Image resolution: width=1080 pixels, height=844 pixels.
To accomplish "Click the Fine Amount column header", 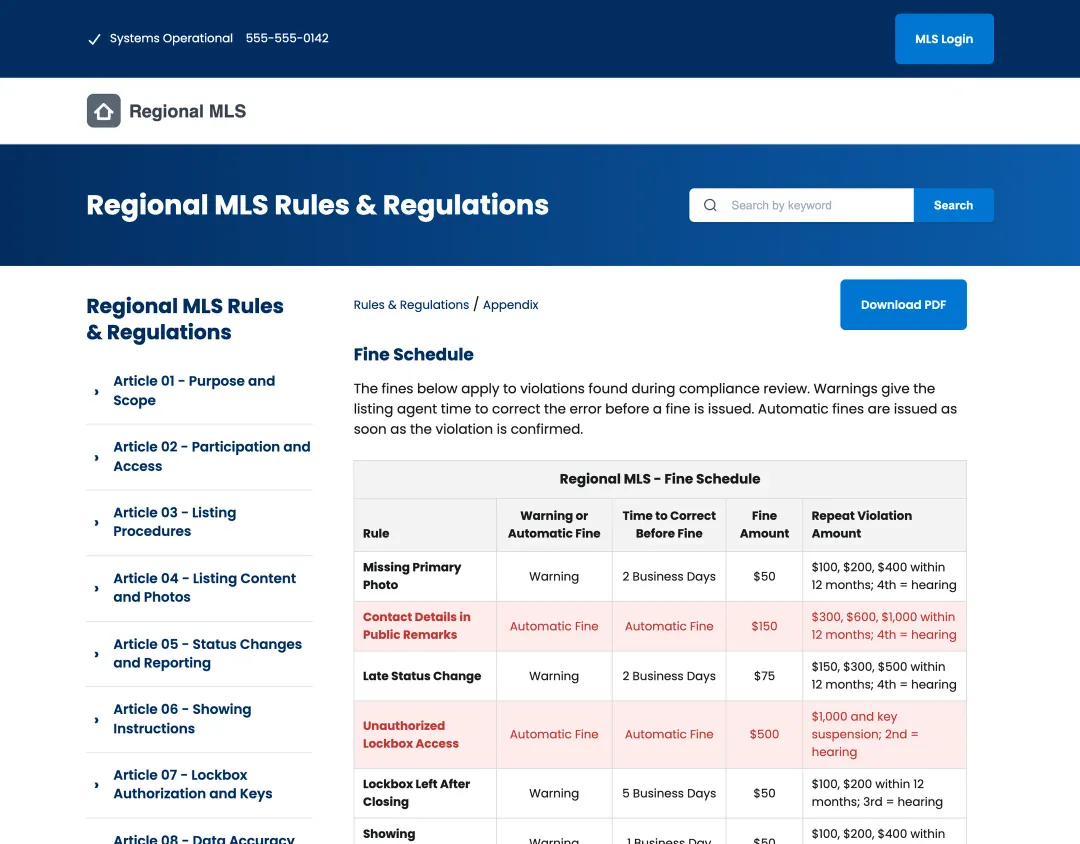I will point(764,524).
